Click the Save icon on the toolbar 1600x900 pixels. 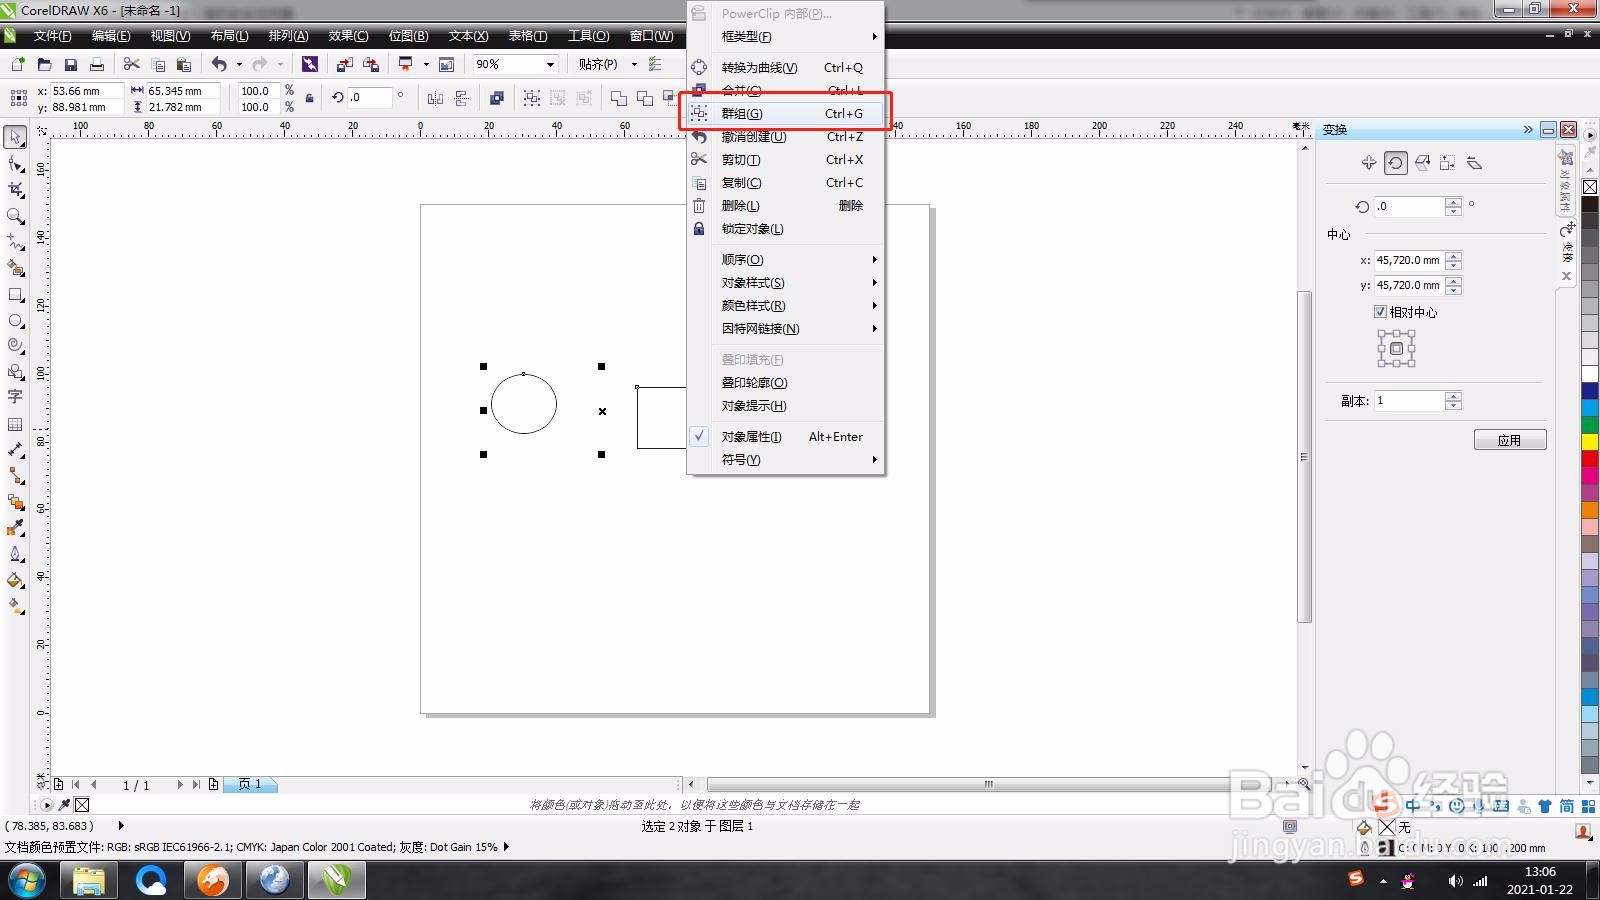click(70, 64)
